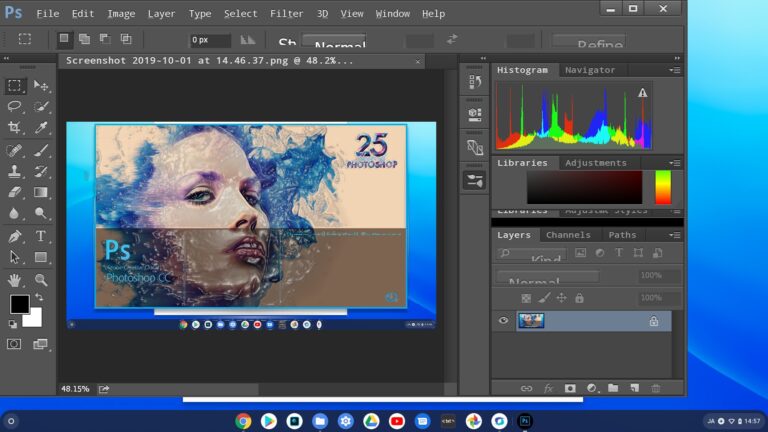Create a new layer icon

click(x=635, y=388)
